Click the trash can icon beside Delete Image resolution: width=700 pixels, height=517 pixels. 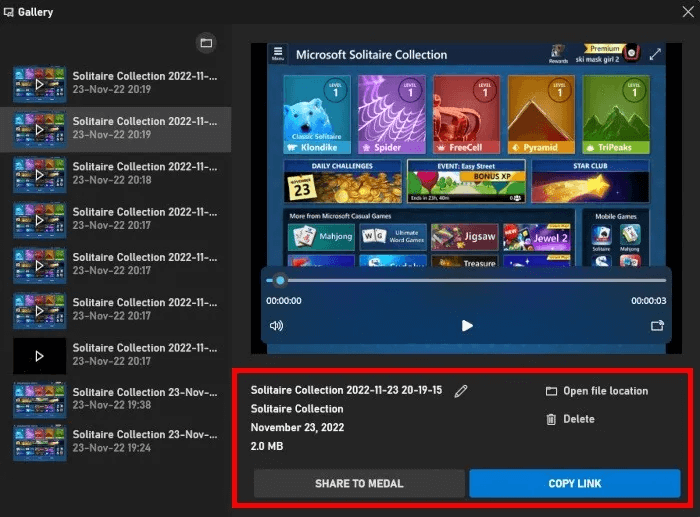coord(551,419)
